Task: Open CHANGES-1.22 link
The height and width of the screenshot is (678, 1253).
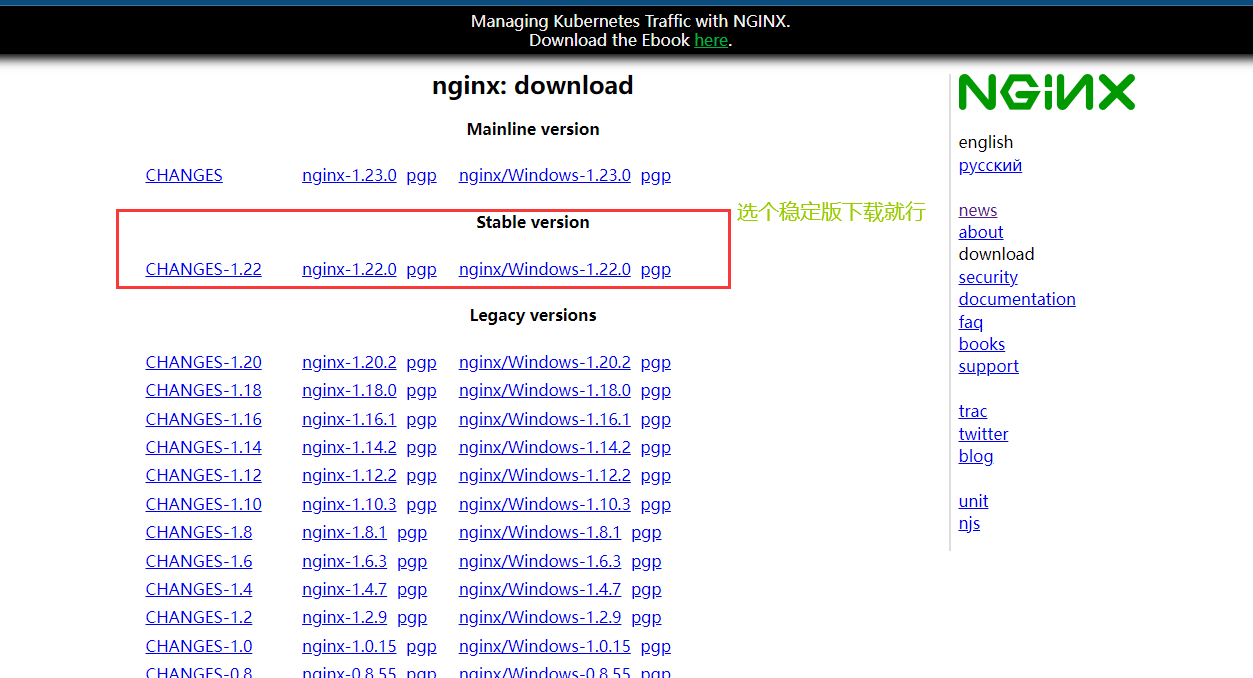Action: (204, 269)
